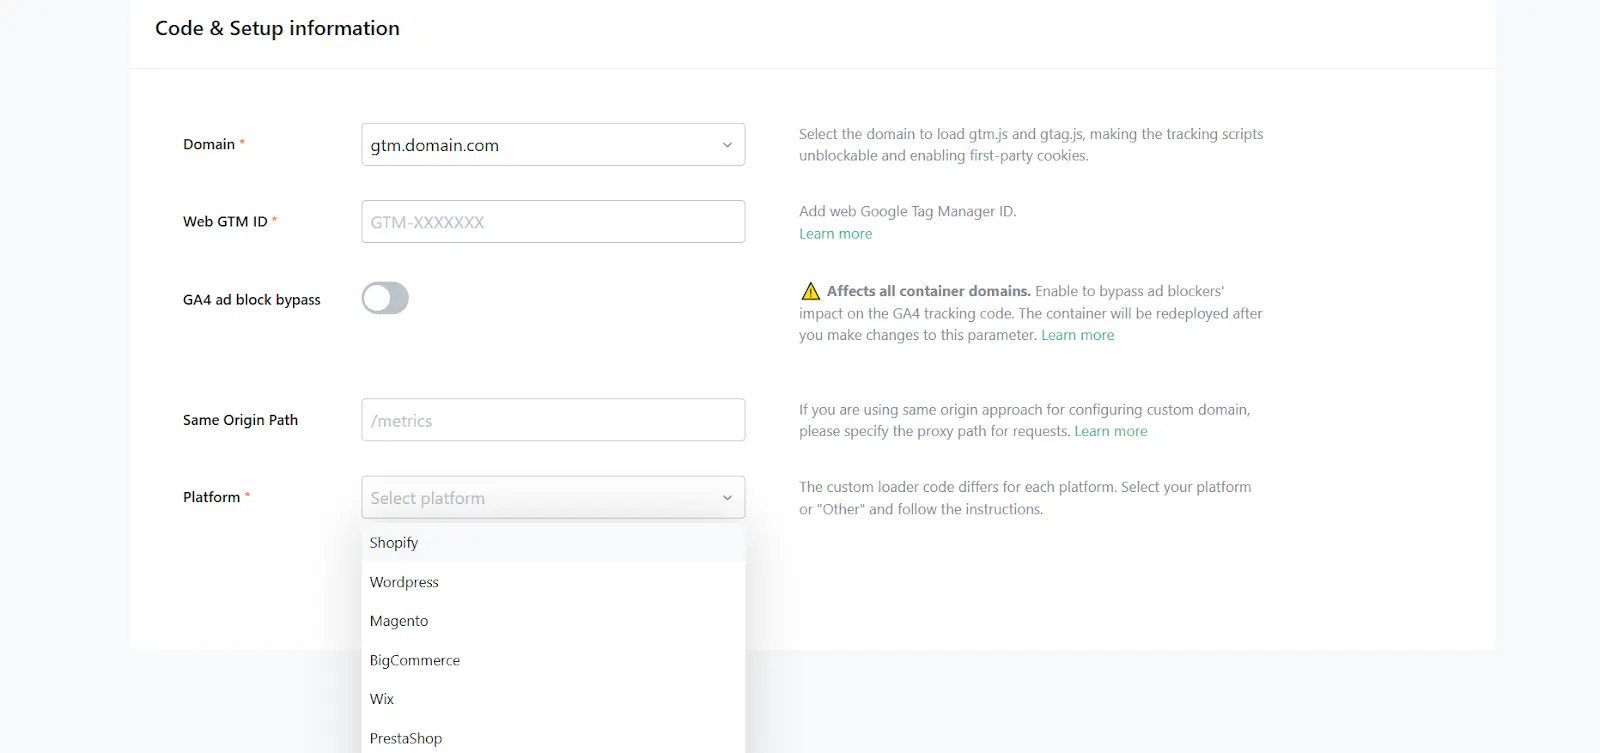The image size is (1600, 753).
Task: Choose Shopify from the platform list
Action: tap(553, 543)
